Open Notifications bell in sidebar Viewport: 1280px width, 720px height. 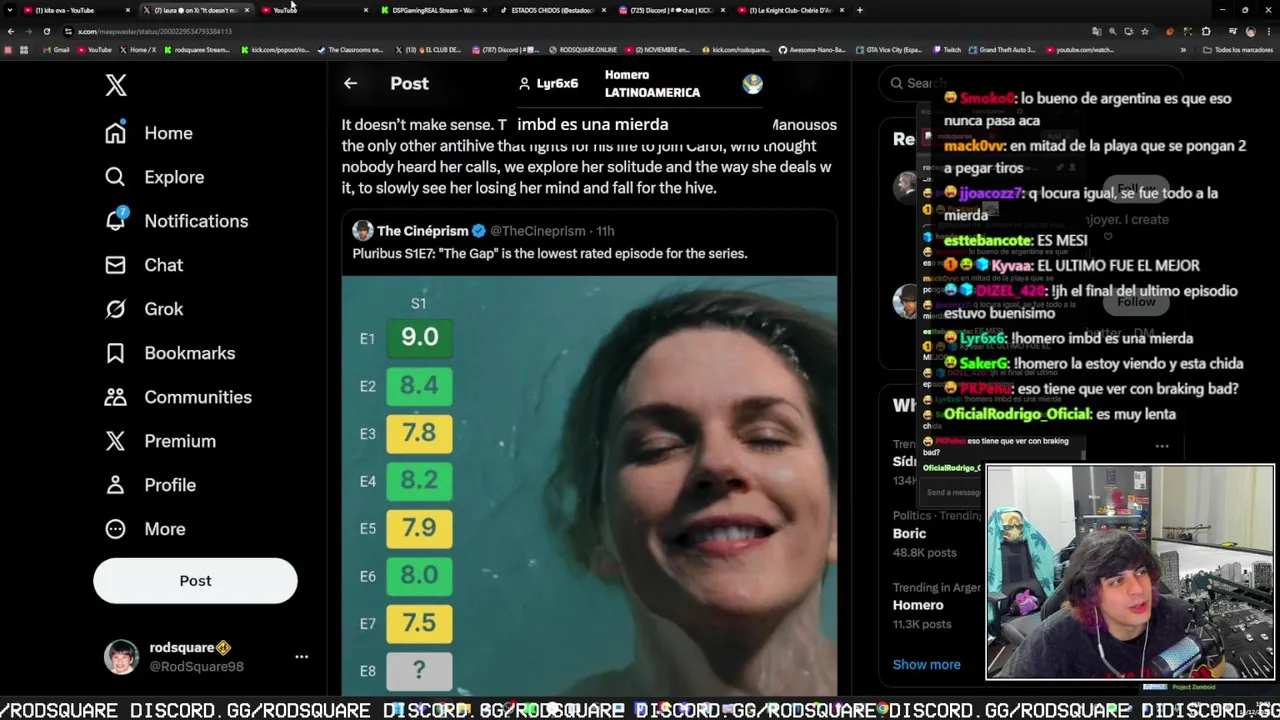click(x=177, y=221)
